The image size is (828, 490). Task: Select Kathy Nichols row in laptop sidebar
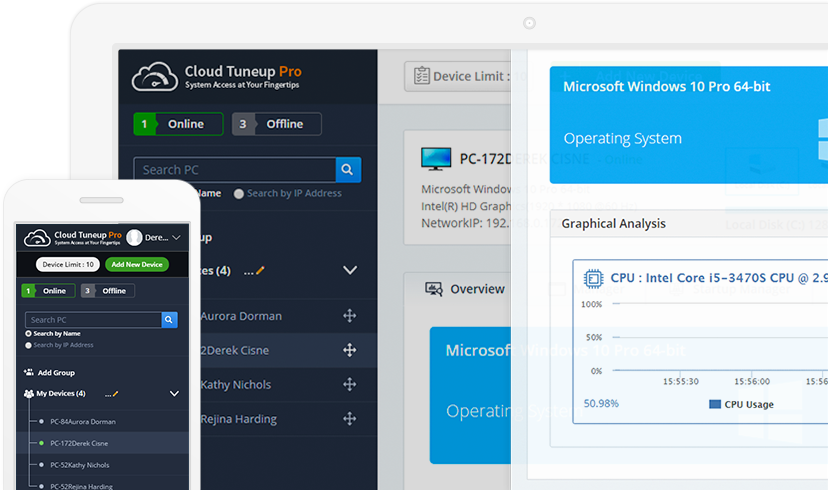[x=289, y=384]
